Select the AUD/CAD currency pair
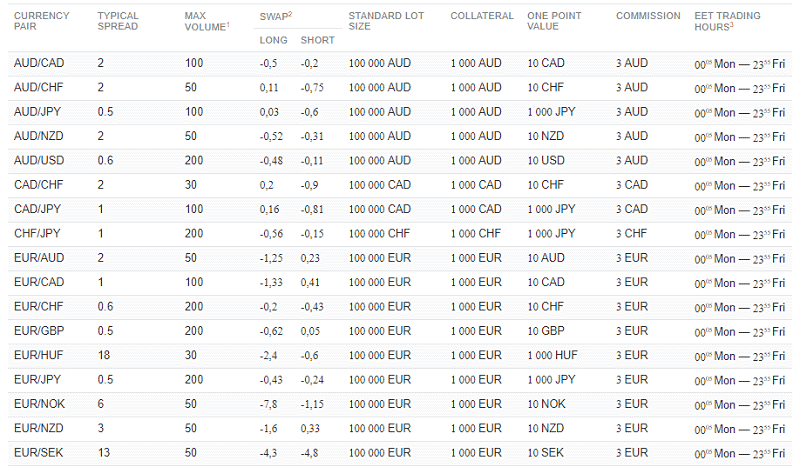 pyautogui.click(x=40, y=64)
